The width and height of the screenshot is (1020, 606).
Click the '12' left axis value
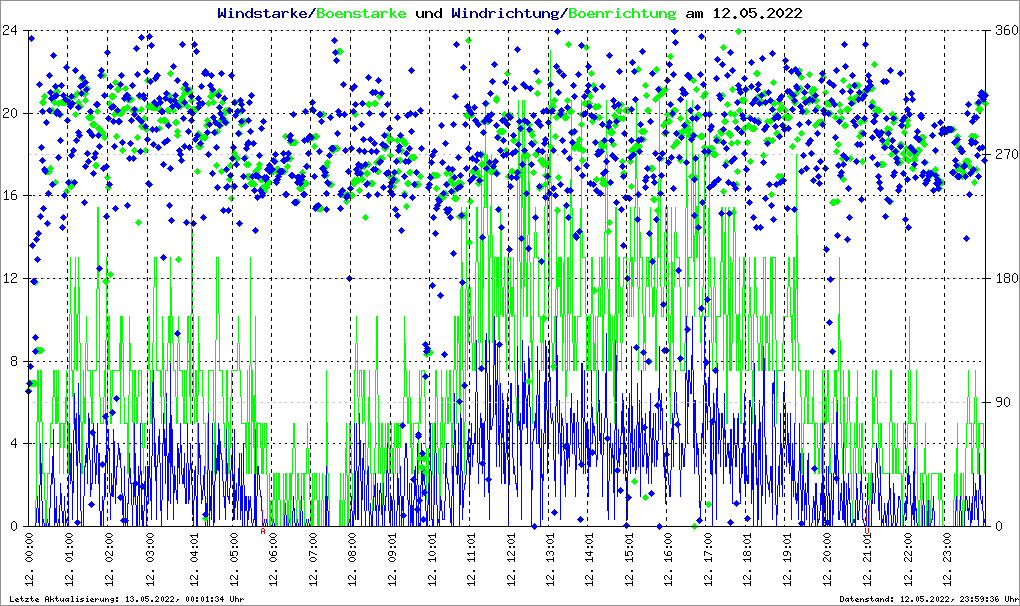(x=10, y=278)
